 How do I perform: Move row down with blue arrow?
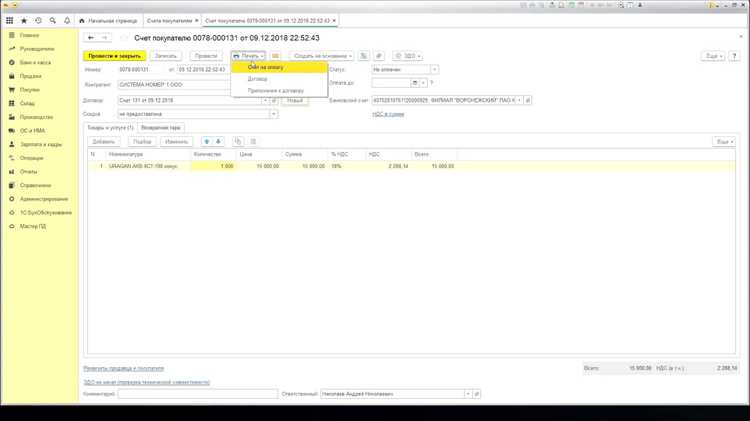[x=218, y=142]
